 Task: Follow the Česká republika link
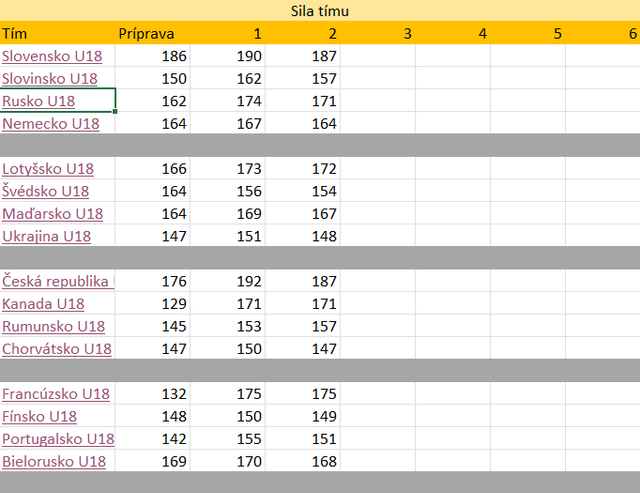(x=58, y=281)
